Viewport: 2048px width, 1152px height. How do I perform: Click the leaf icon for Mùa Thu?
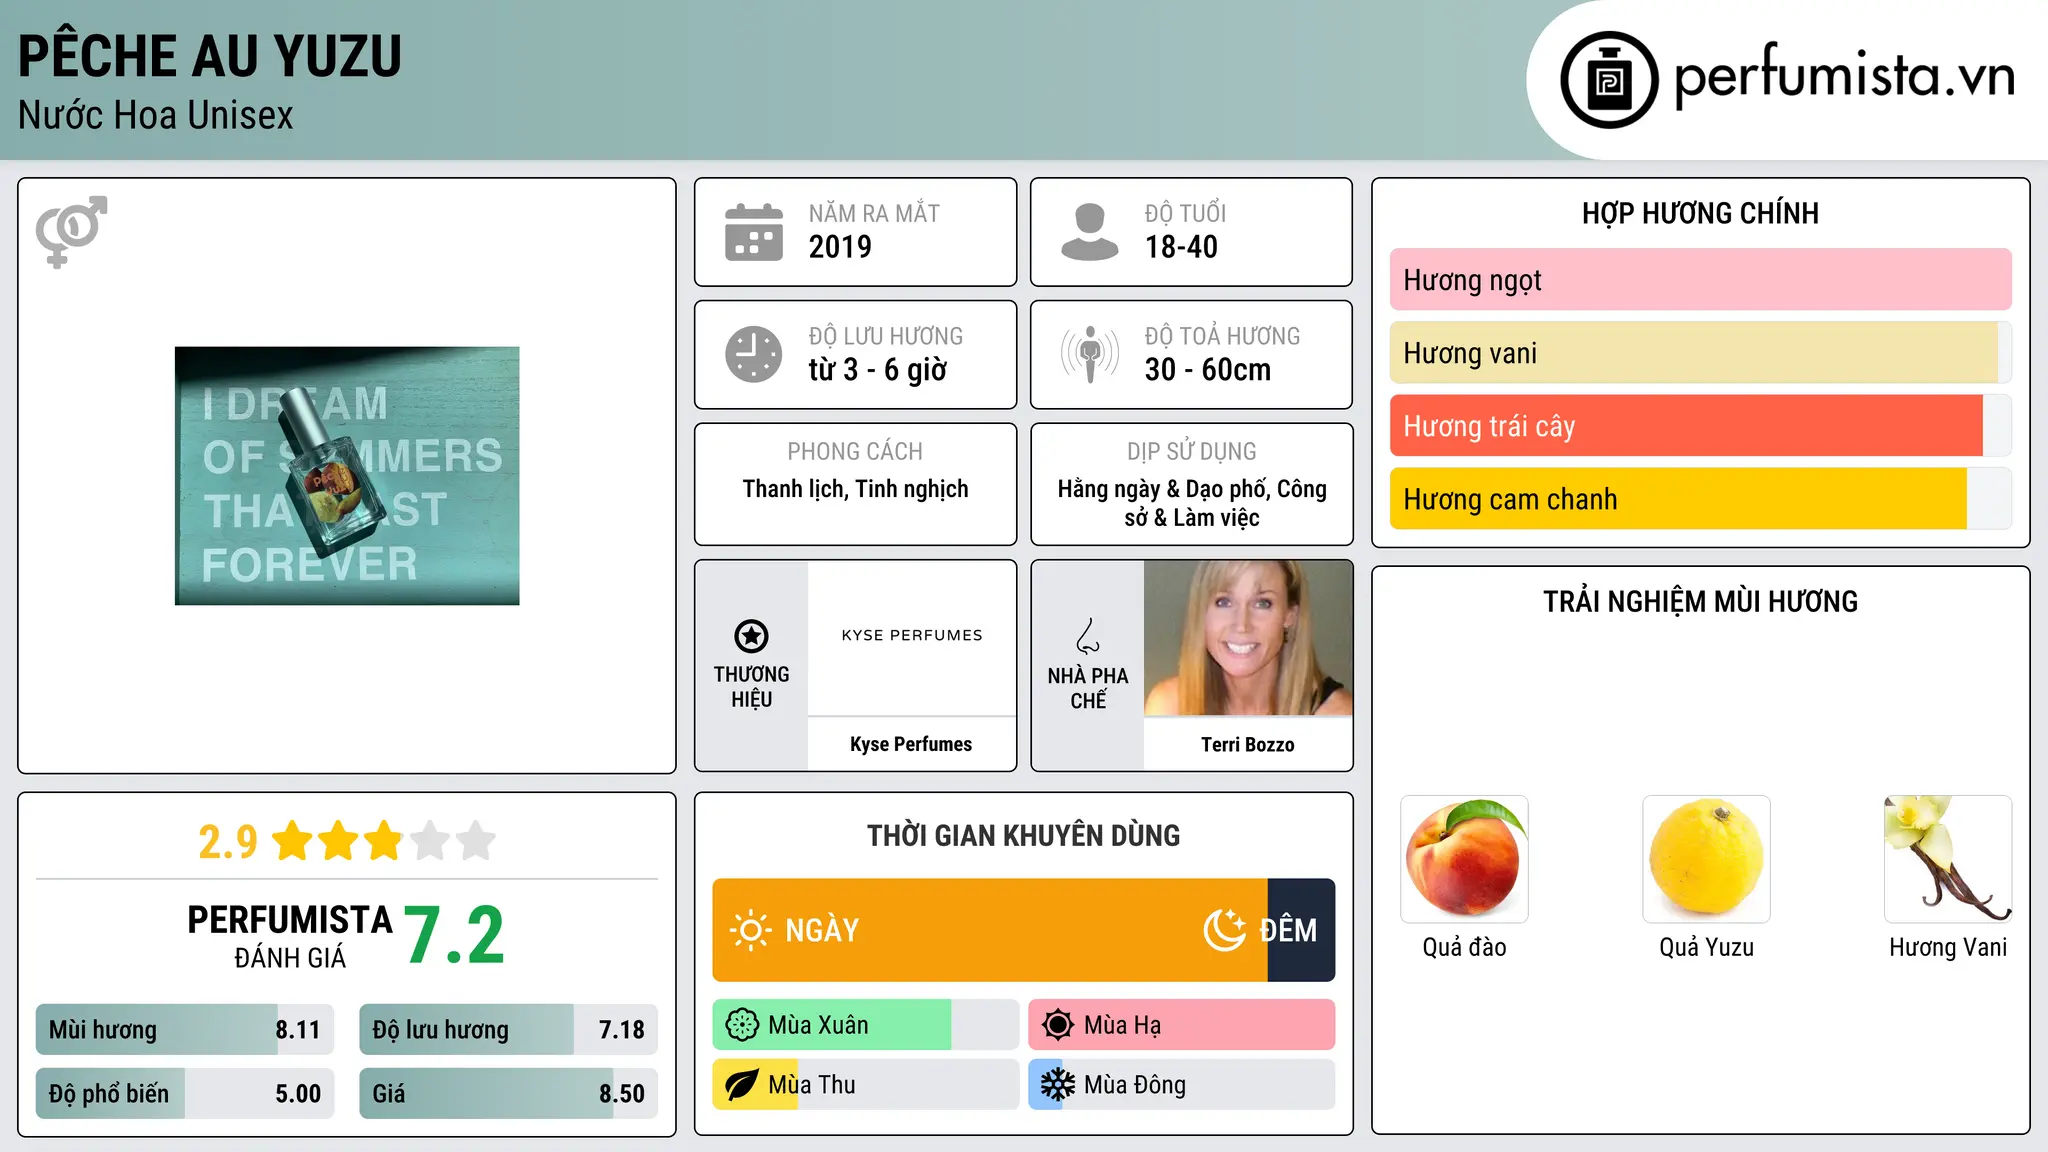click(742, 1085)
